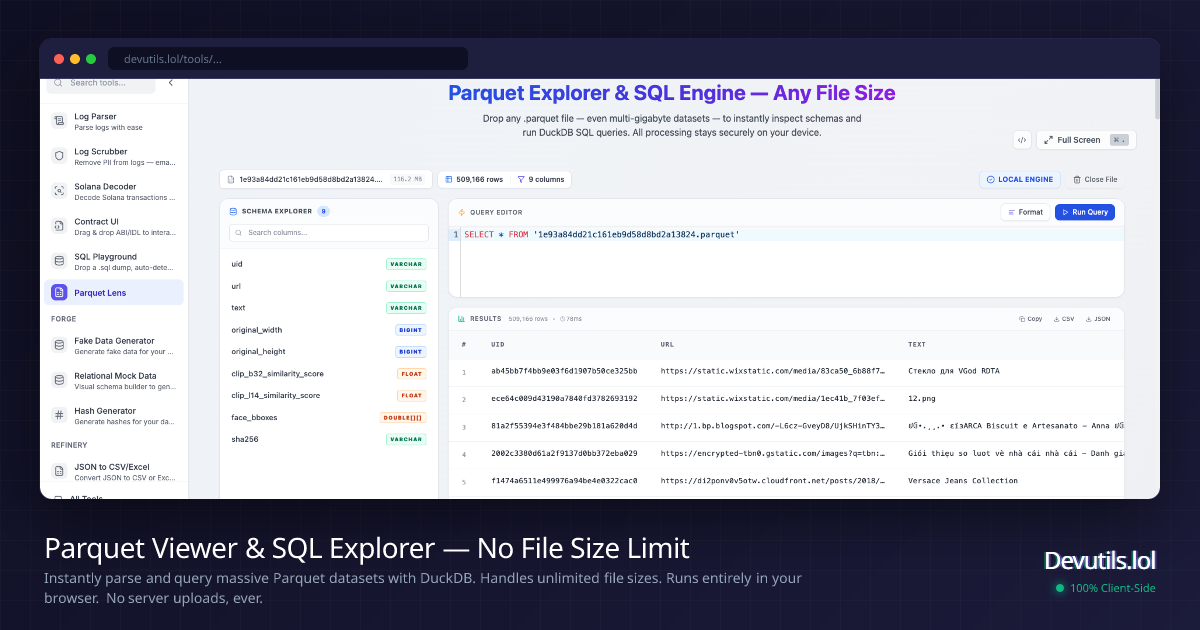Click the browser address bar
This screenshot has height=630, width=1200.
click(x=288, y=59)
